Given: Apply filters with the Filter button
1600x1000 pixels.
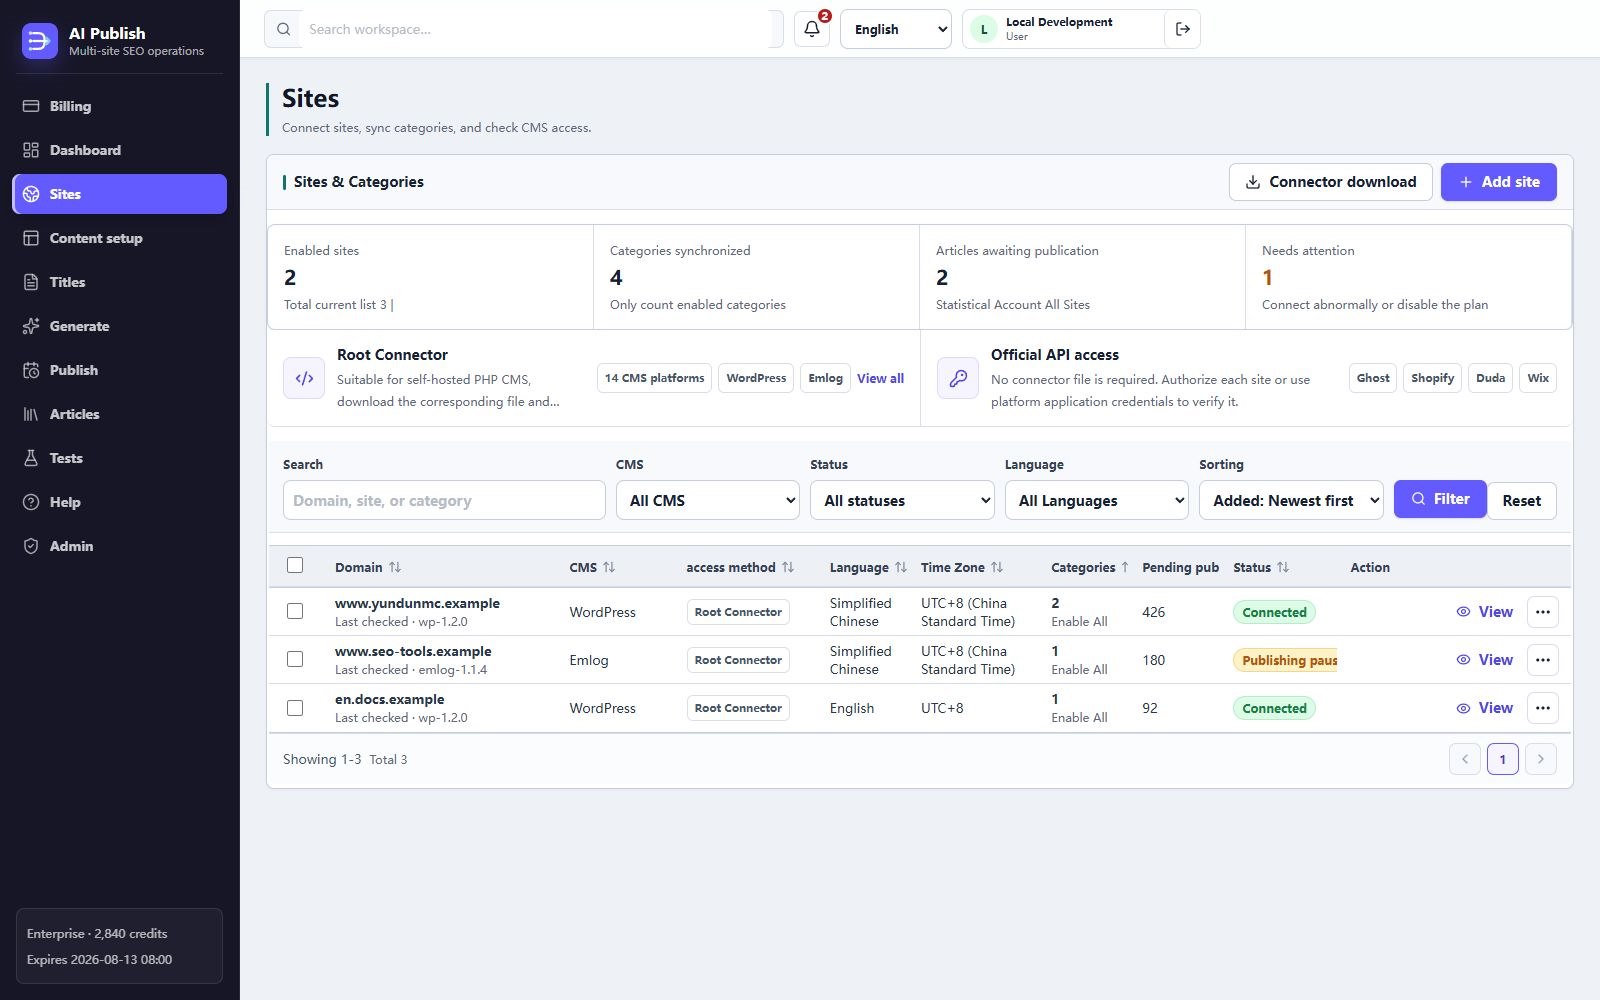Looking at the screenshot, I should 1440,499.
